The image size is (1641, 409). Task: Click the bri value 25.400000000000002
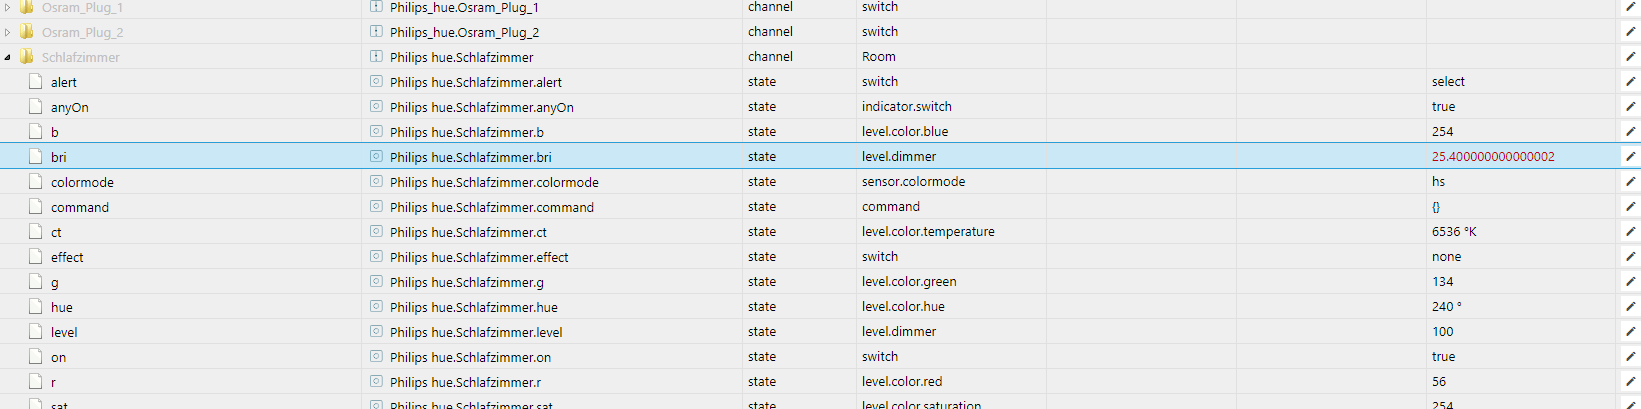pos(1493,157)
